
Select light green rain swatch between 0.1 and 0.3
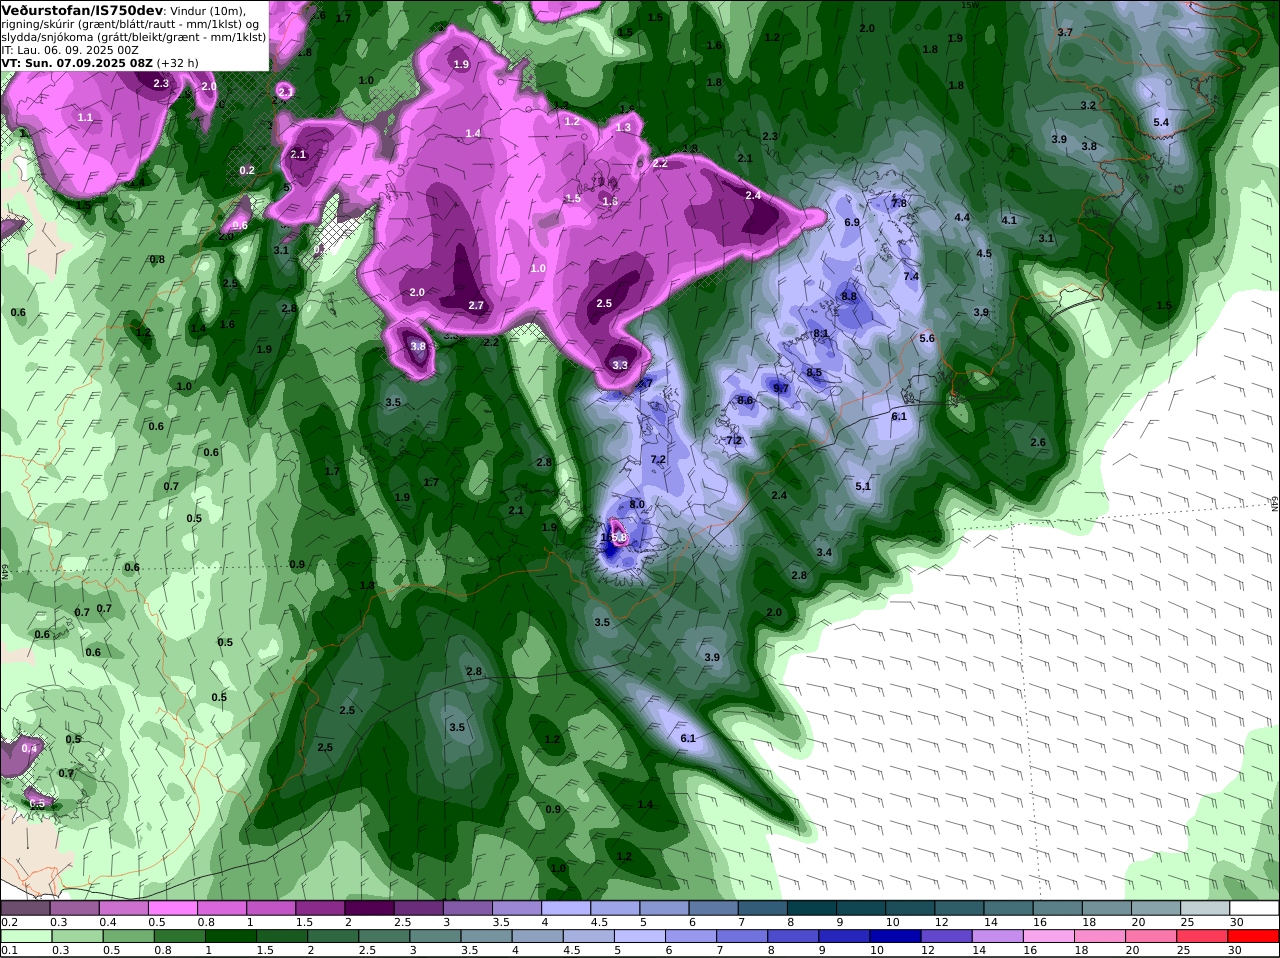click(x=26, y=936)
